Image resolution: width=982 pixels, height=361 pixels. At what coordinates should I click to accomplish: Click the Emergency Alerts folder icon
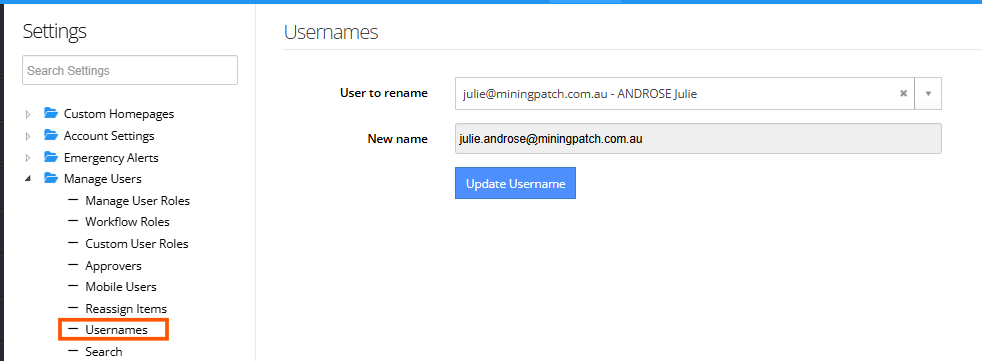pos(51,157)
